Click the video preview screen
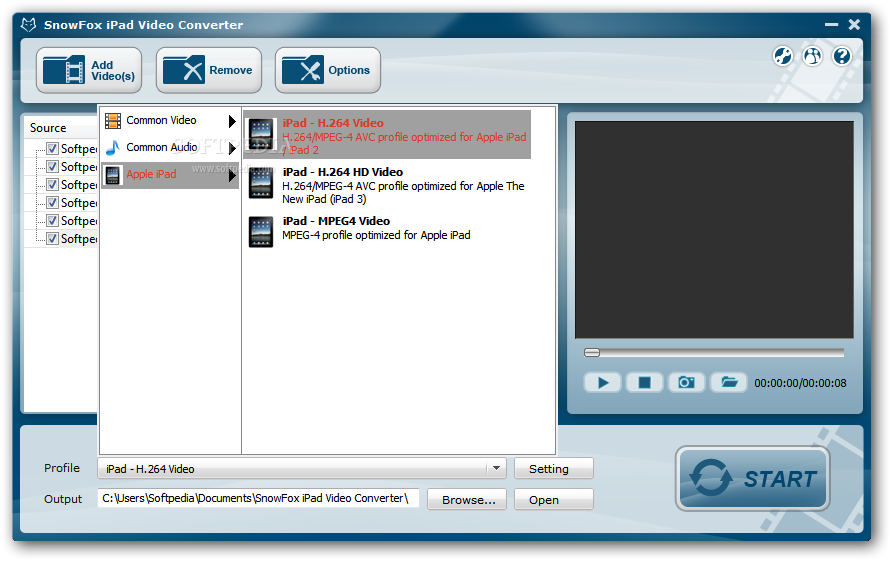 (x=714, y=230)
